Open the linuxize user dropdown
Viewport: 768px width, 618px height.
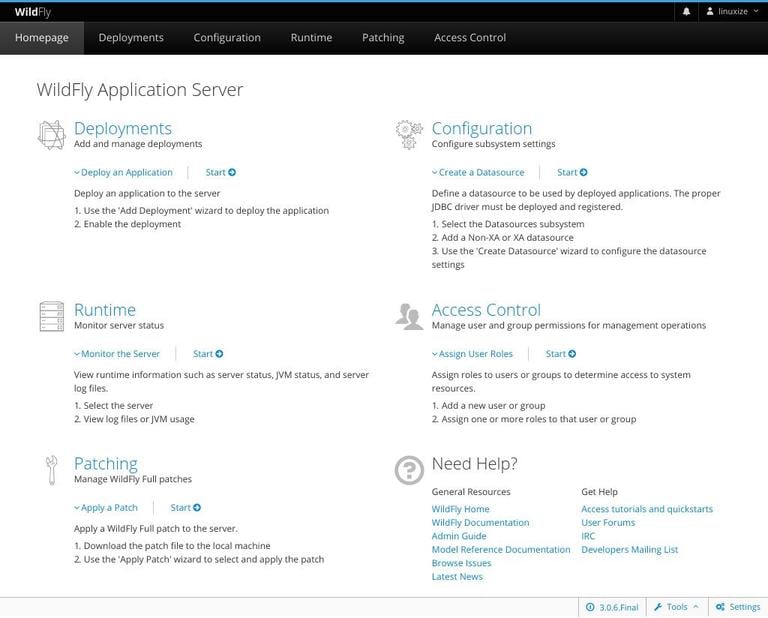point(726,12)
